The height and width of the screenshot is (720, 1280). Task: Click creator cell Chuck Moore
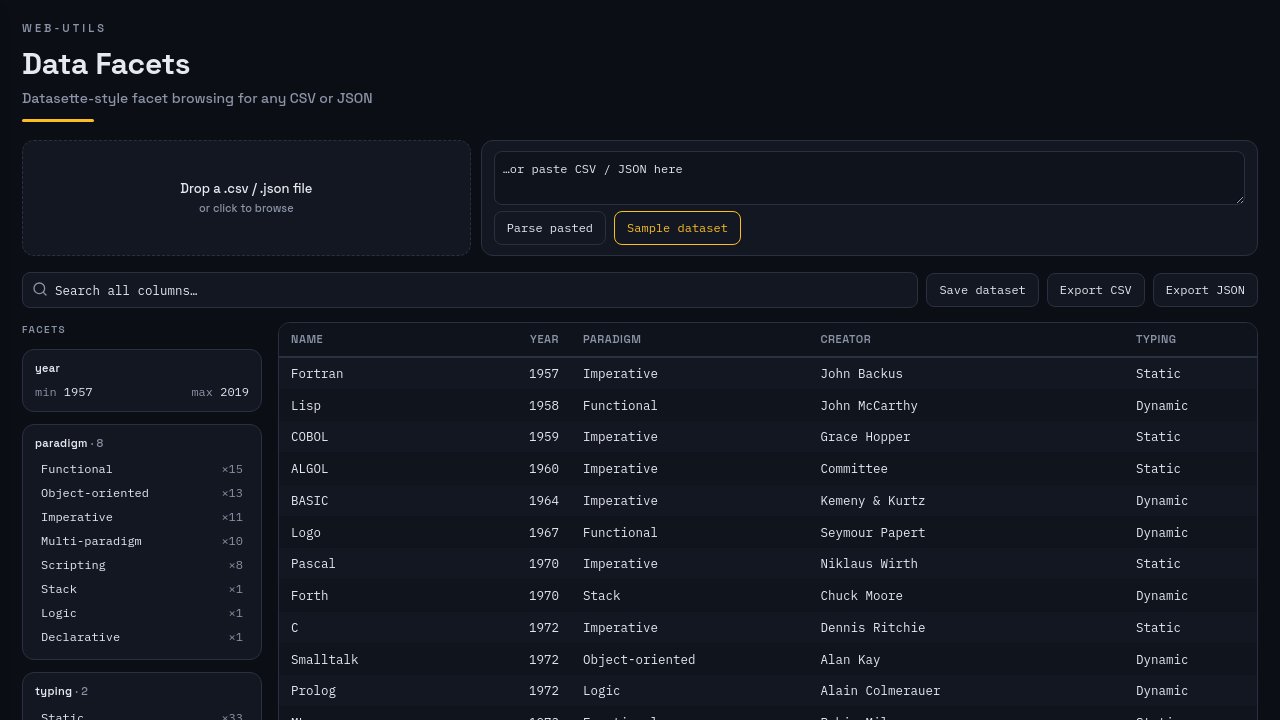[861, 596]
